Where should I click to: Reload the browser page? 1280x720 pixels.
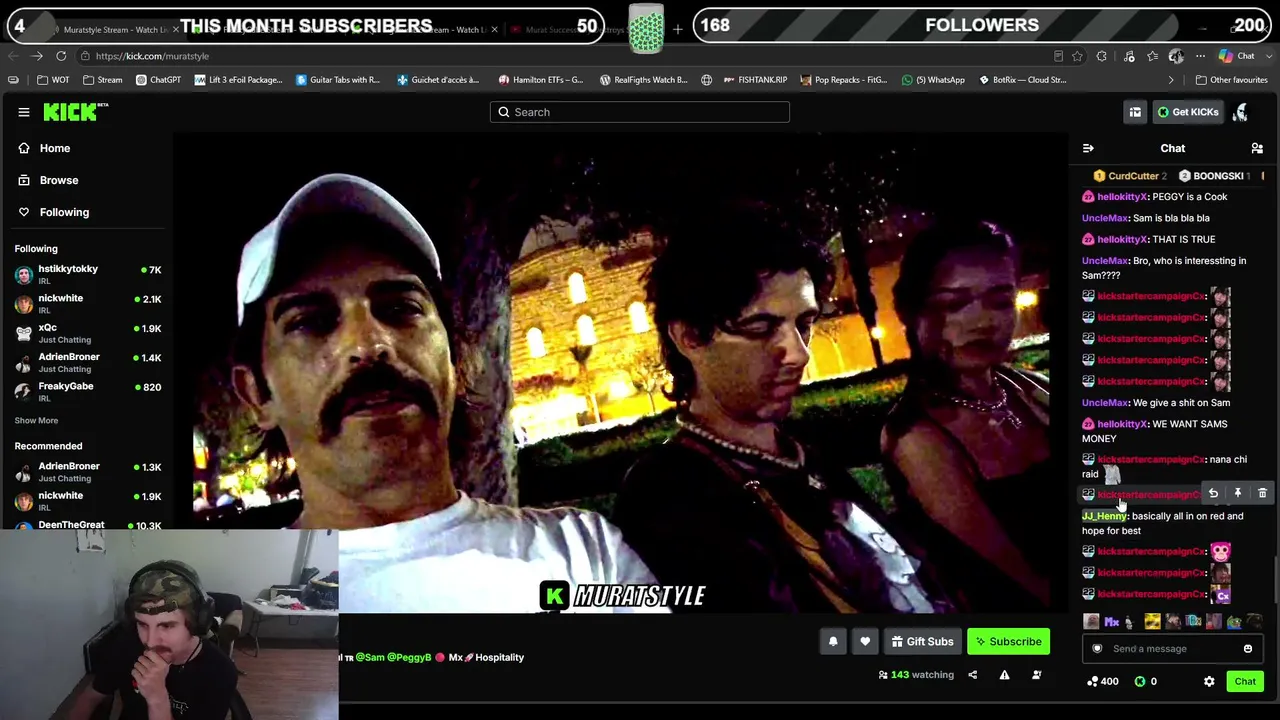(x=61, y=56)
